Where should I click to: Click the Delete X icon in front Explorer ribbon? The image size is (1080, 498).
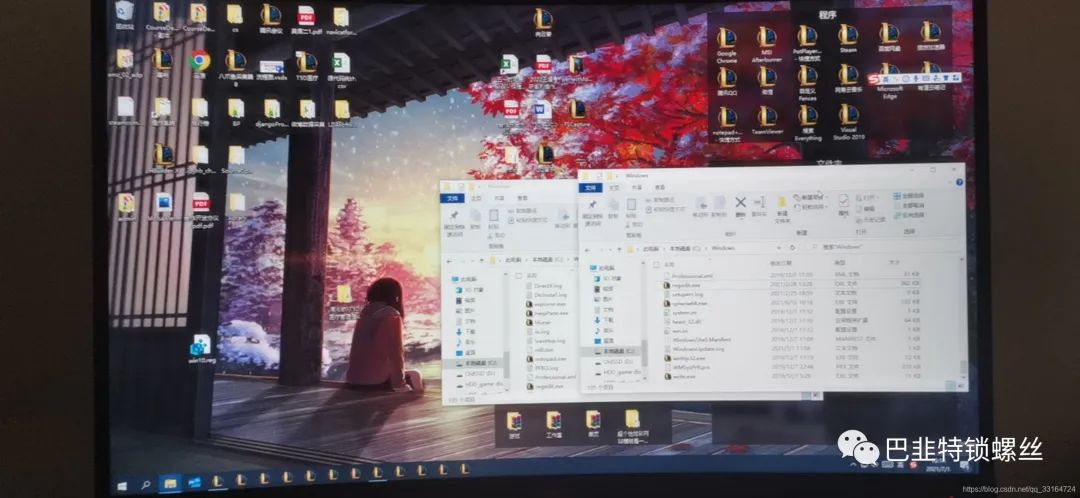click(740, 205)
